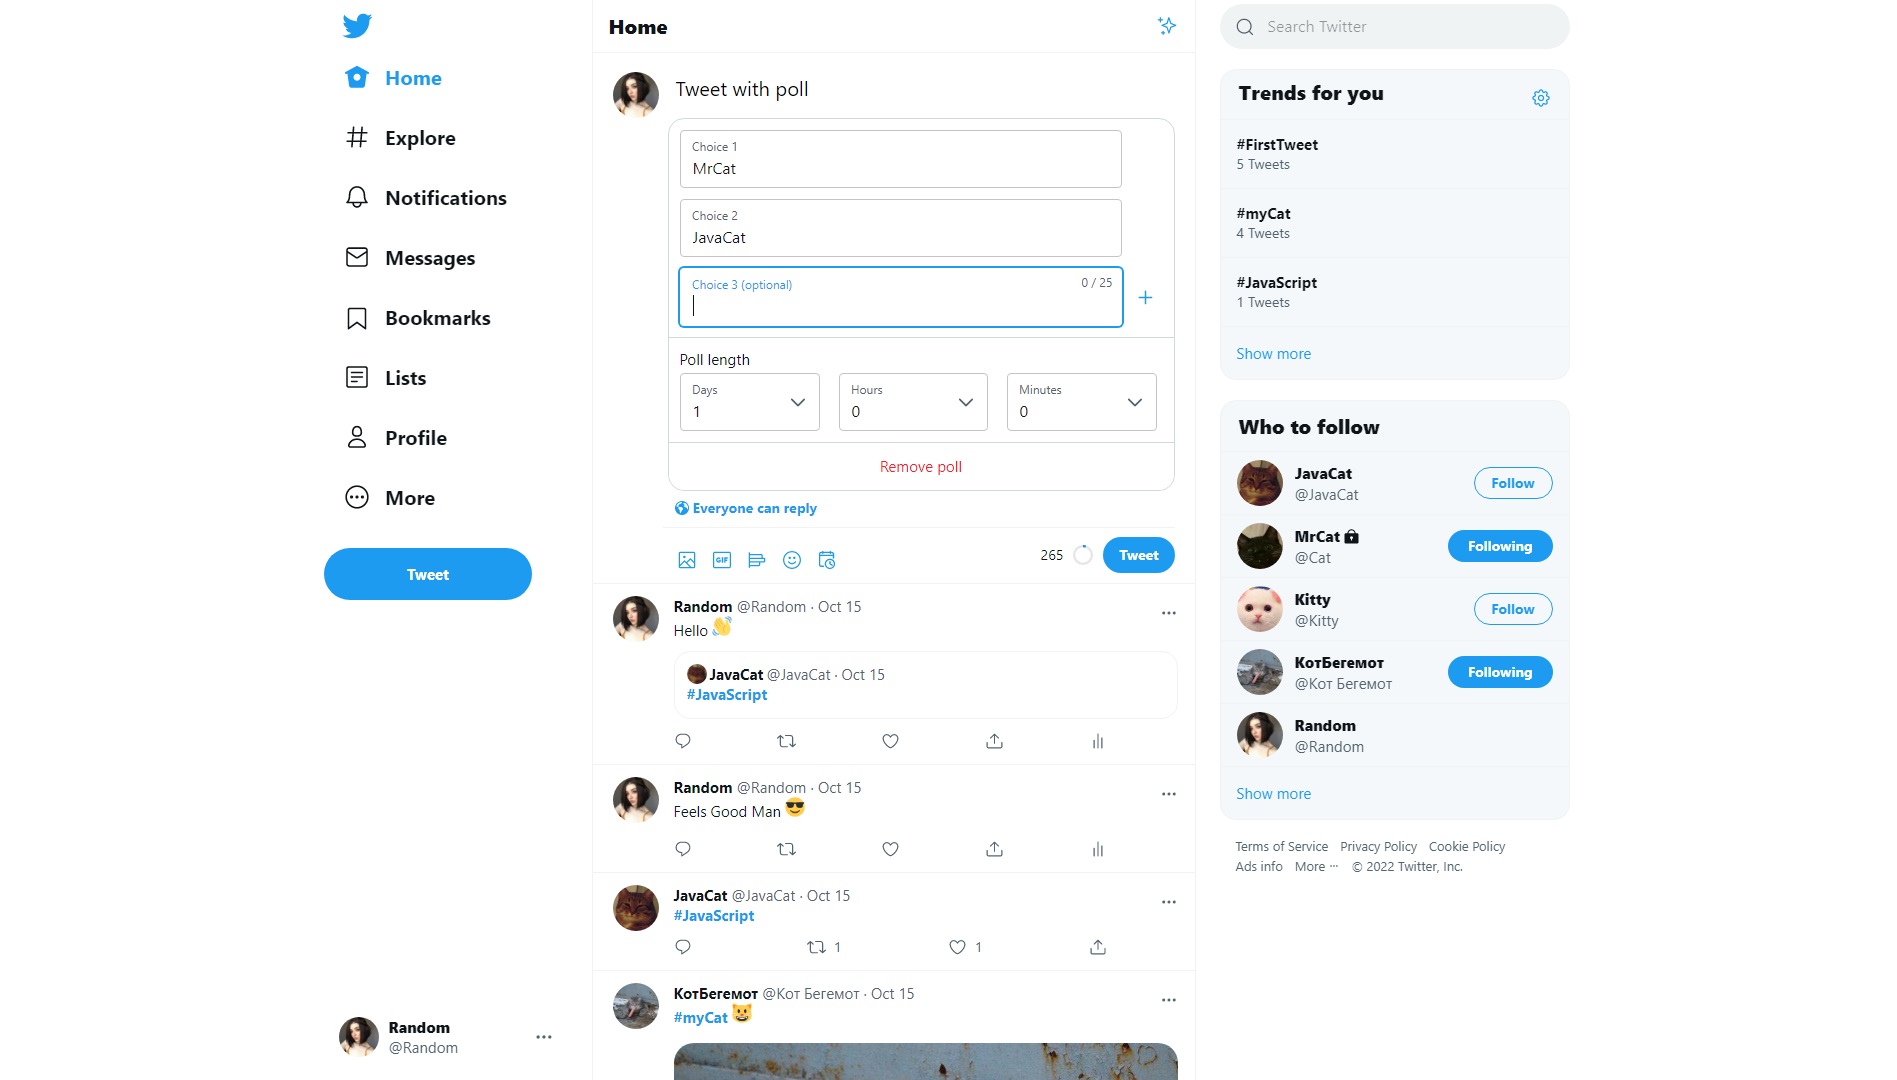Click the emoji icon in tweet composer
The width and height of the screenshot is (1897, 1080).
[792, 560]
